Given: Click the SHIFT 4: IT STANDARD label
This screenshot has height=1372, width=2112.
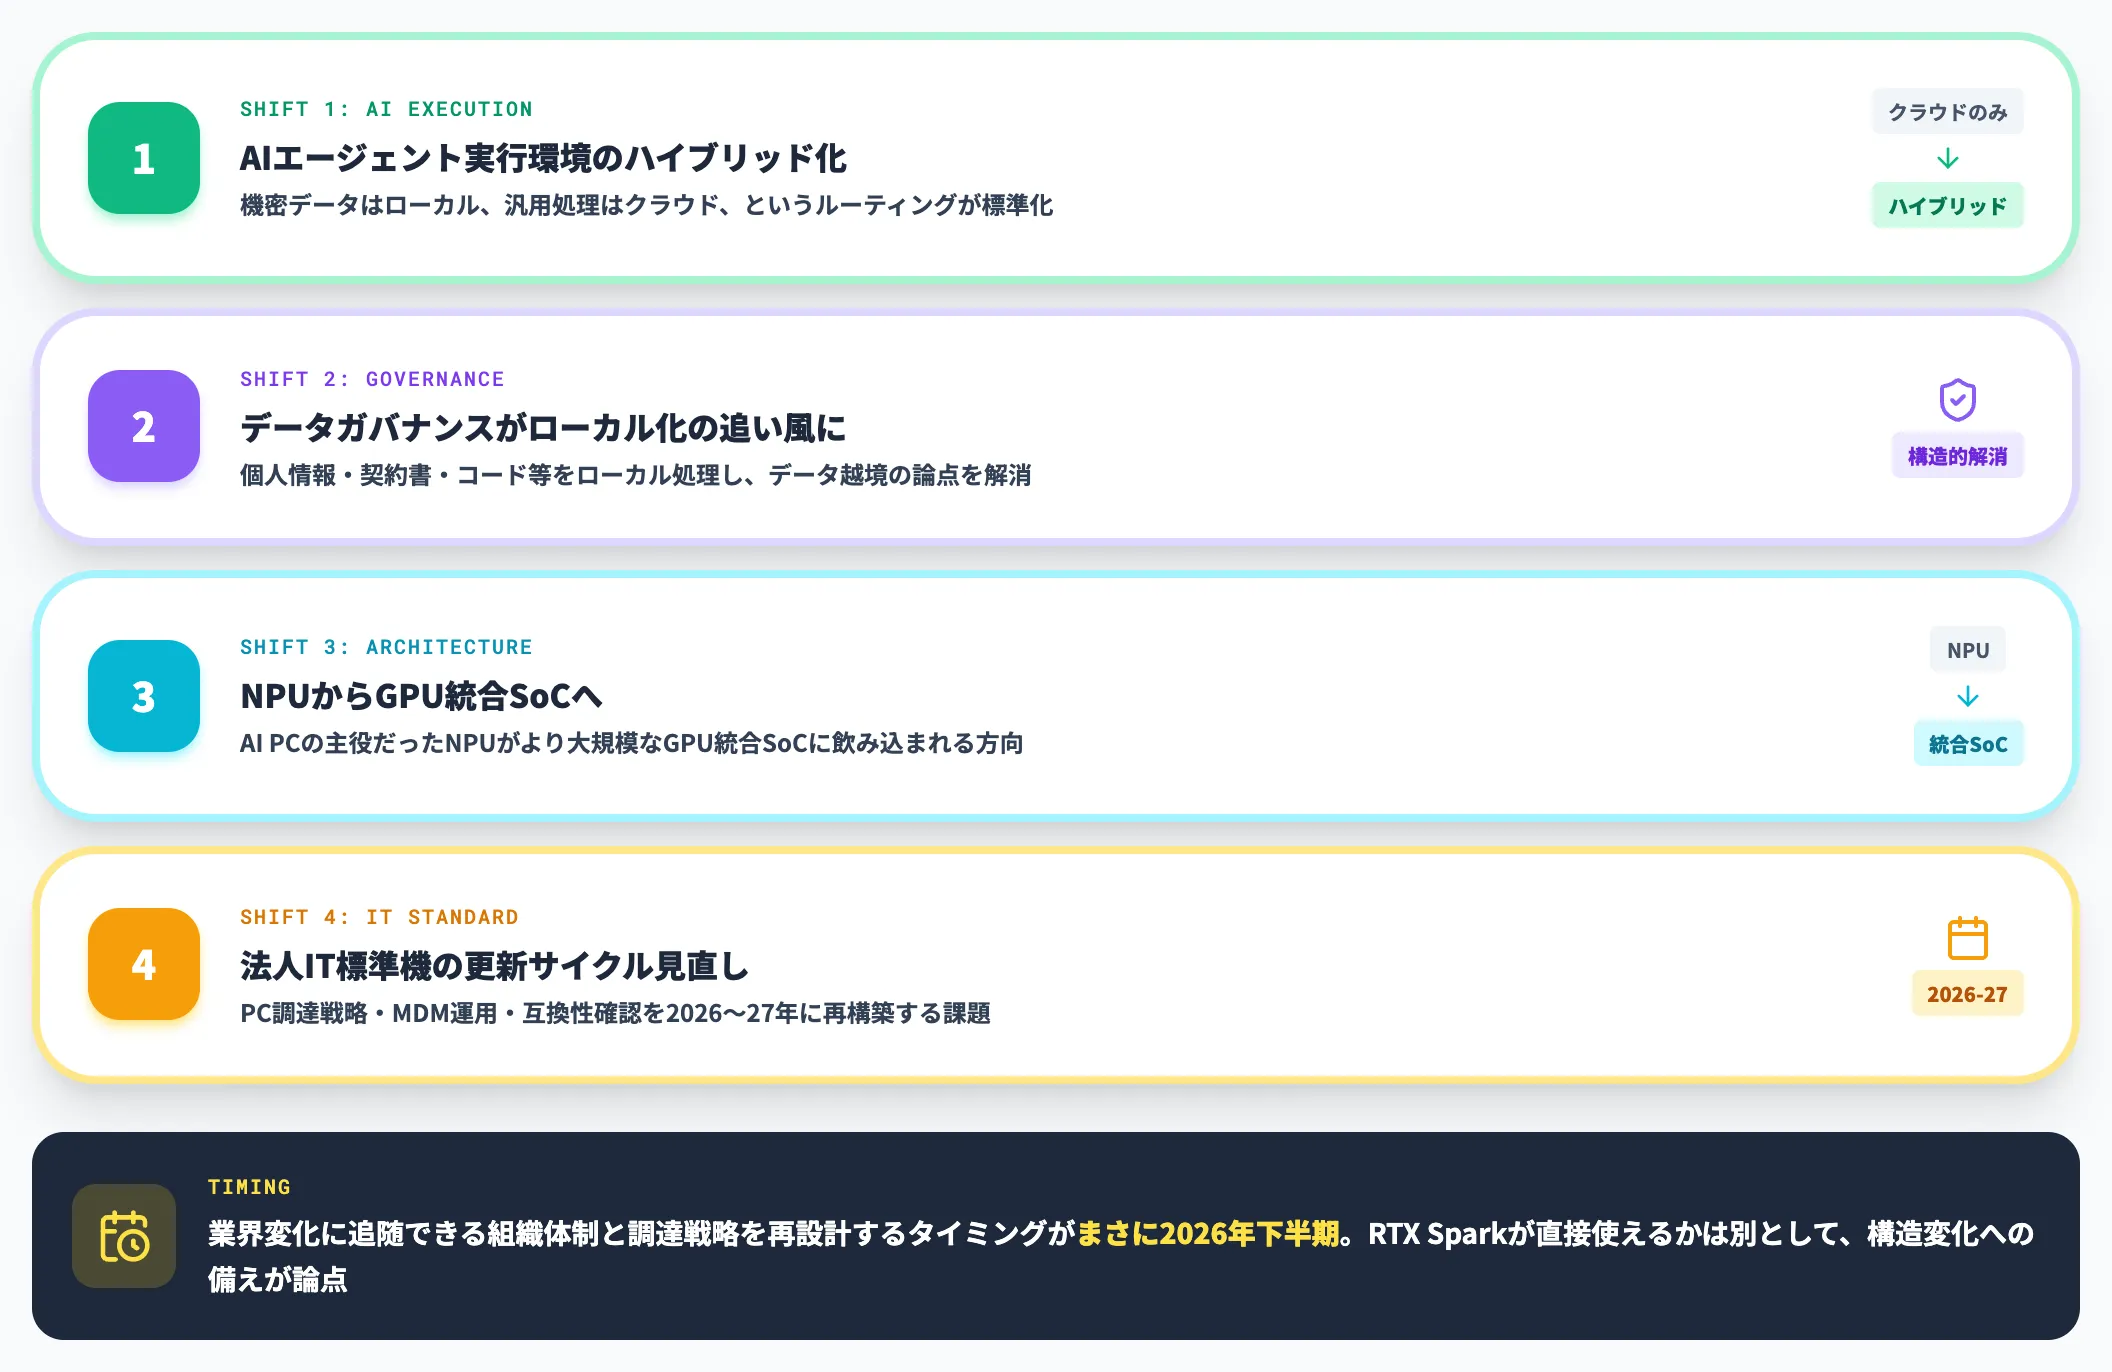Looking at the screenshot, I should [x=379, y=917].
